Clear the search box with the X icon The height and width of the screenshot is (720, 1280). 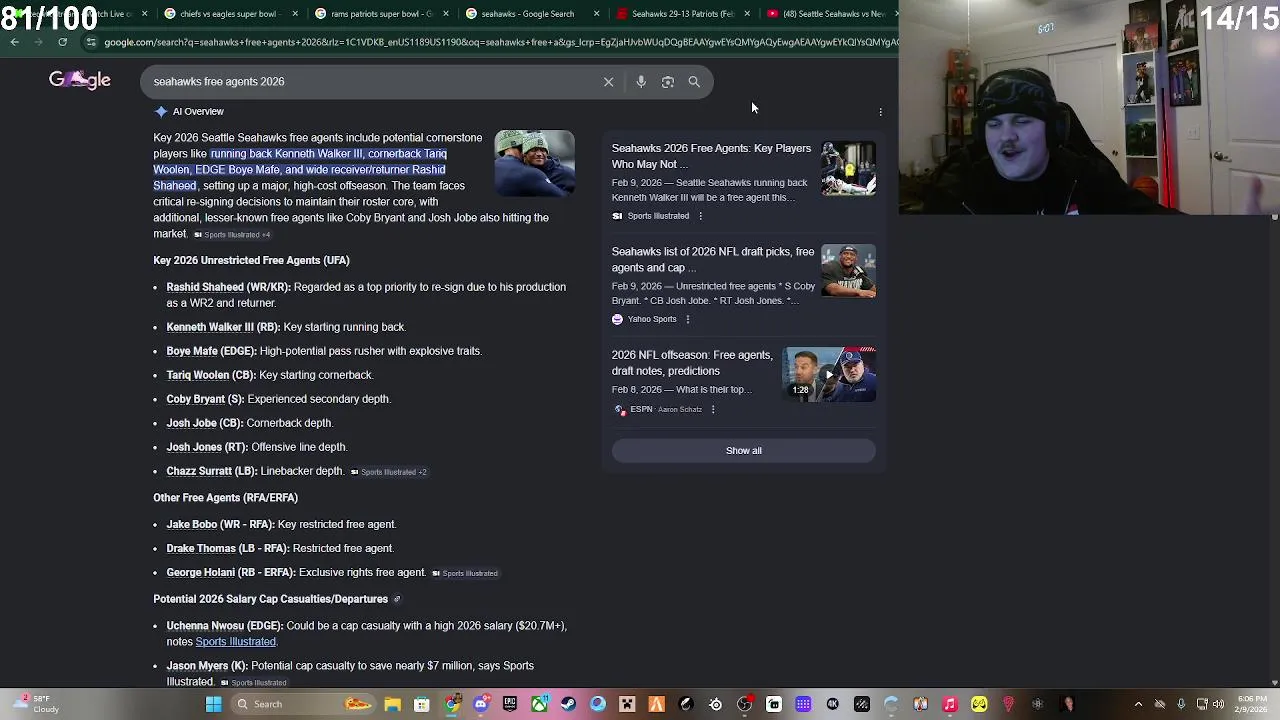pyautogui.click(x=608, y=82)
